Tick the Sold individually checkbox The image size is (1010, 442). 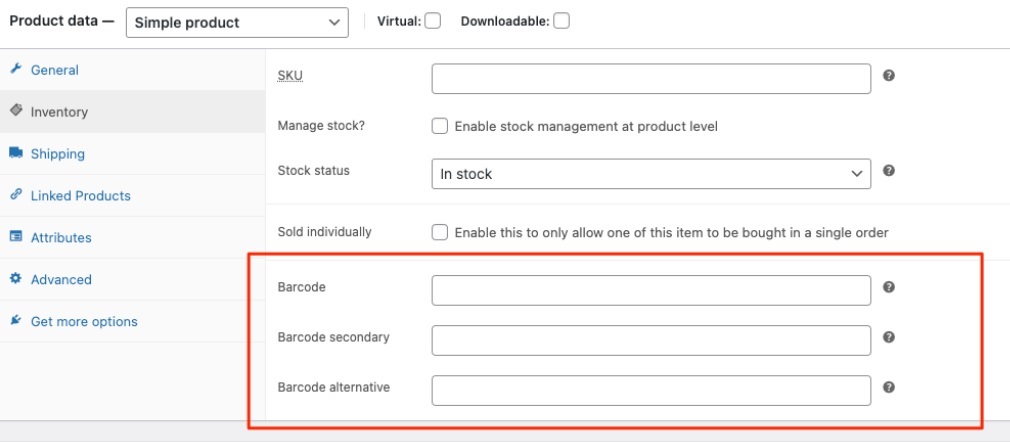coord(439,232)
